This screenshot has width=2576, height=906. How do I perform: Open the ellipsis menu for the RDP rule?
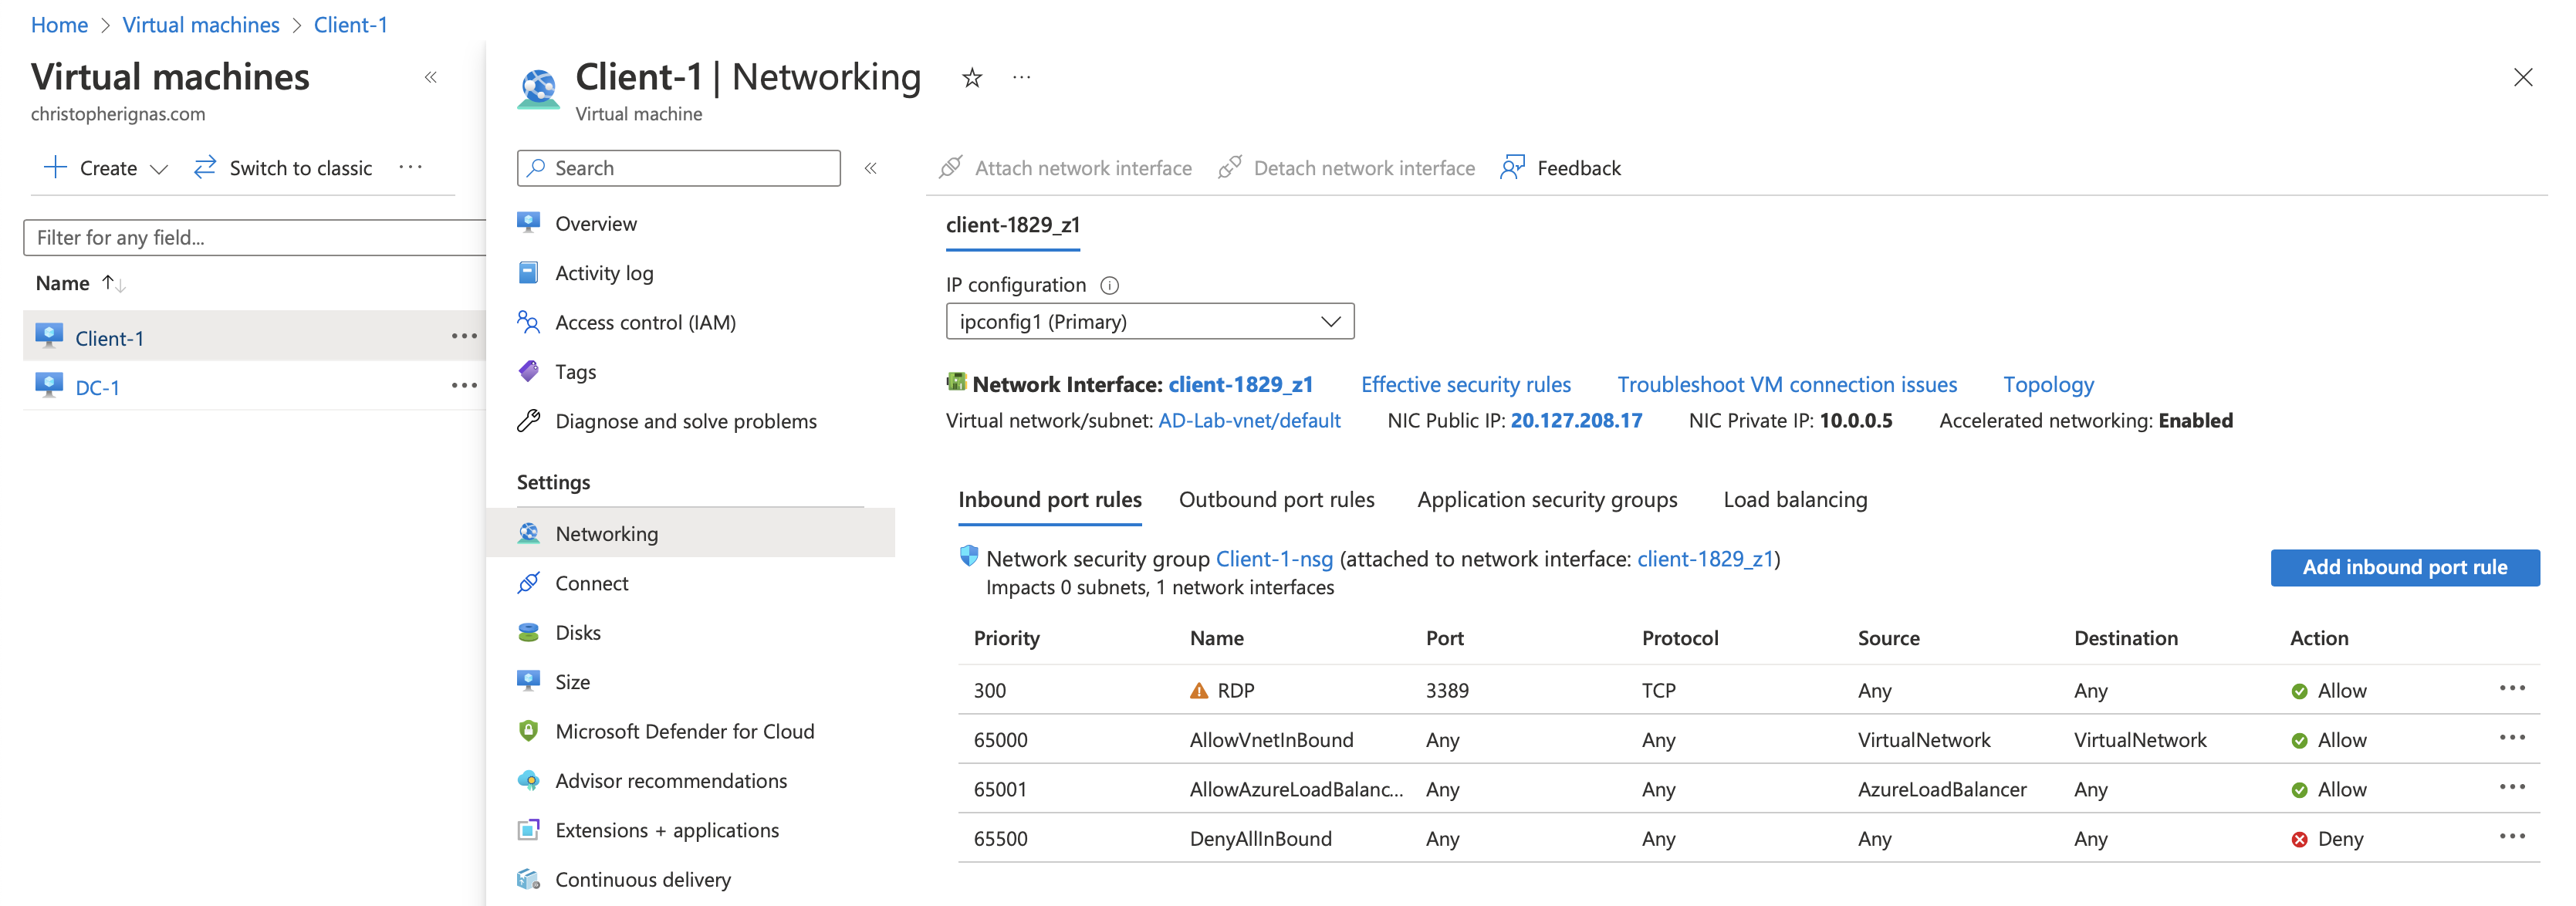click(2512, 688)
